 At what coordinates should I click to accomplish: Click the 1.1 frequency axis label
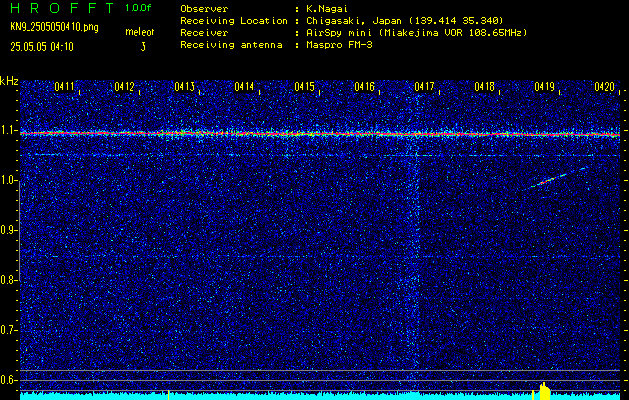click(8, 130)
